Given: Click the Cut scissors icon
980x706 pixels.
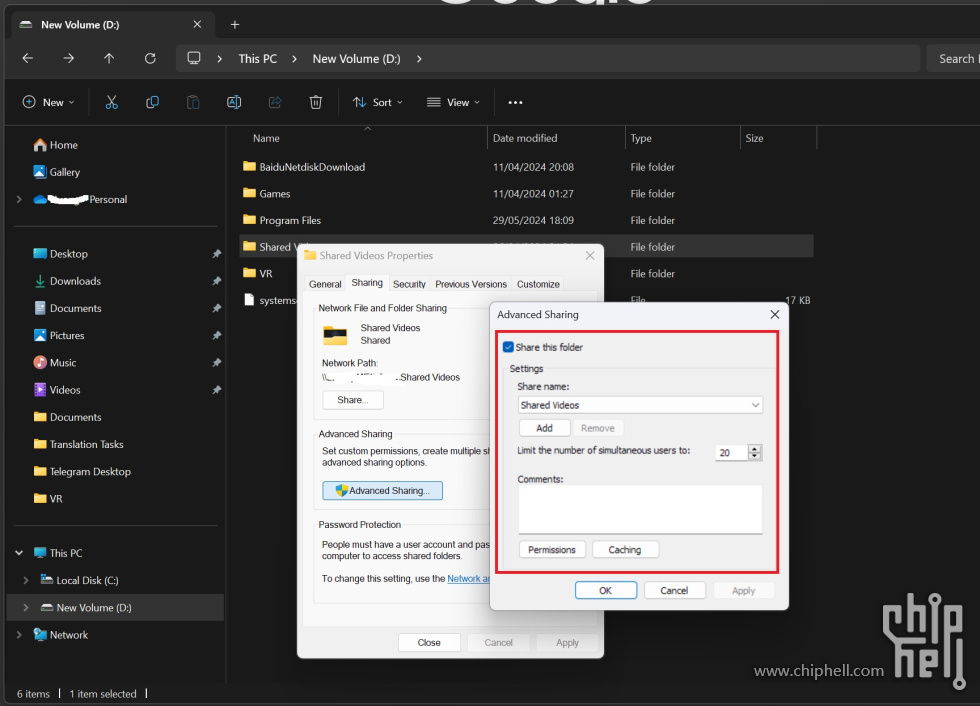Looking at the screenshot, I should [111, 102].
